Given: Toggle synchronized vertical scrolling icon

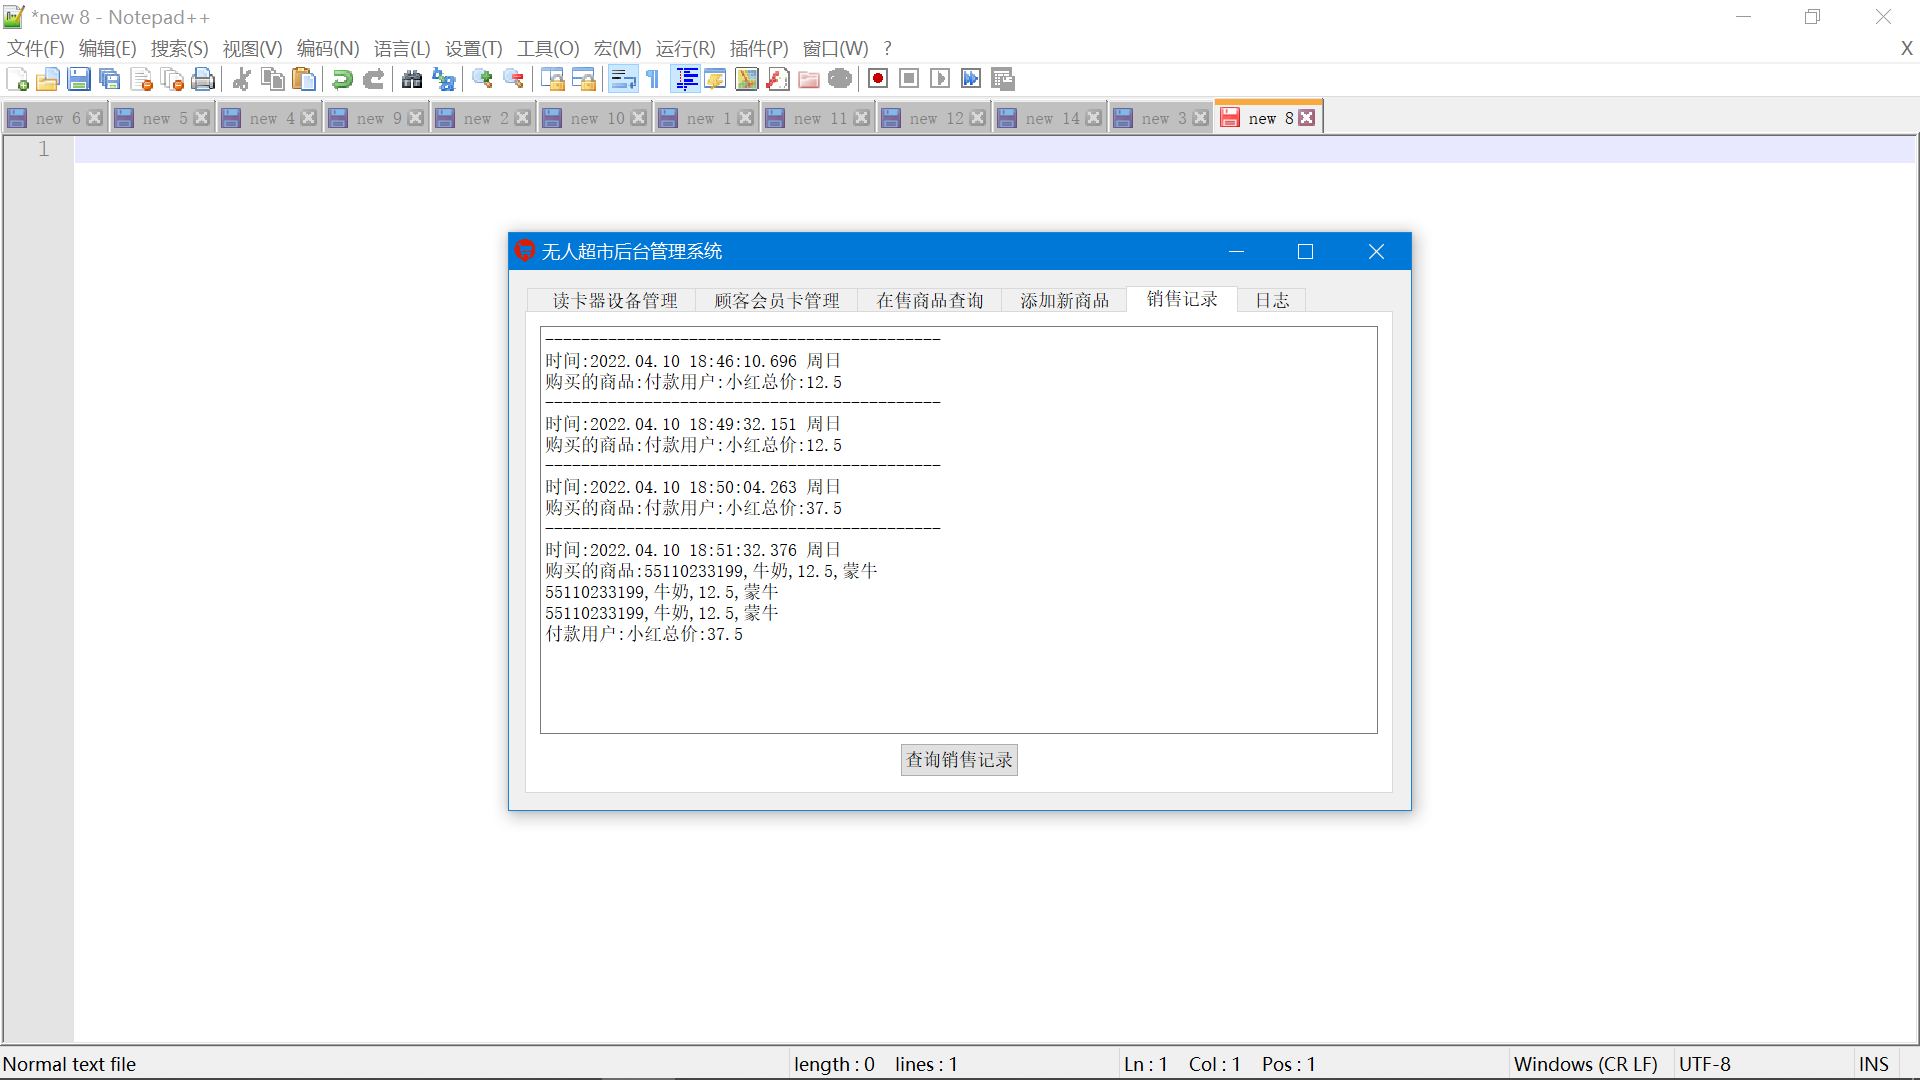Looking at the screenshot, I should pos(552,79).
